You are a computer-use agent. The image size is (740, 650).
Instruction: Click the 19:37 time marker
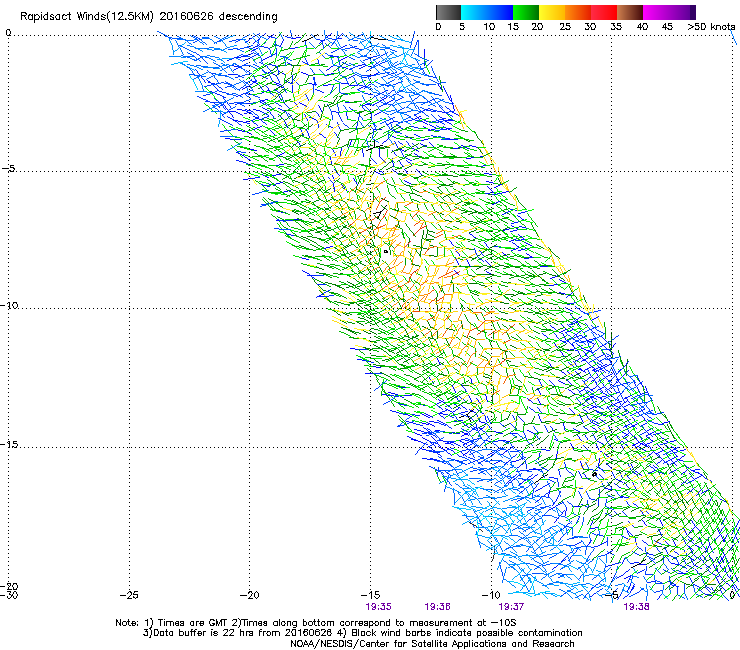tap(511, 607)
